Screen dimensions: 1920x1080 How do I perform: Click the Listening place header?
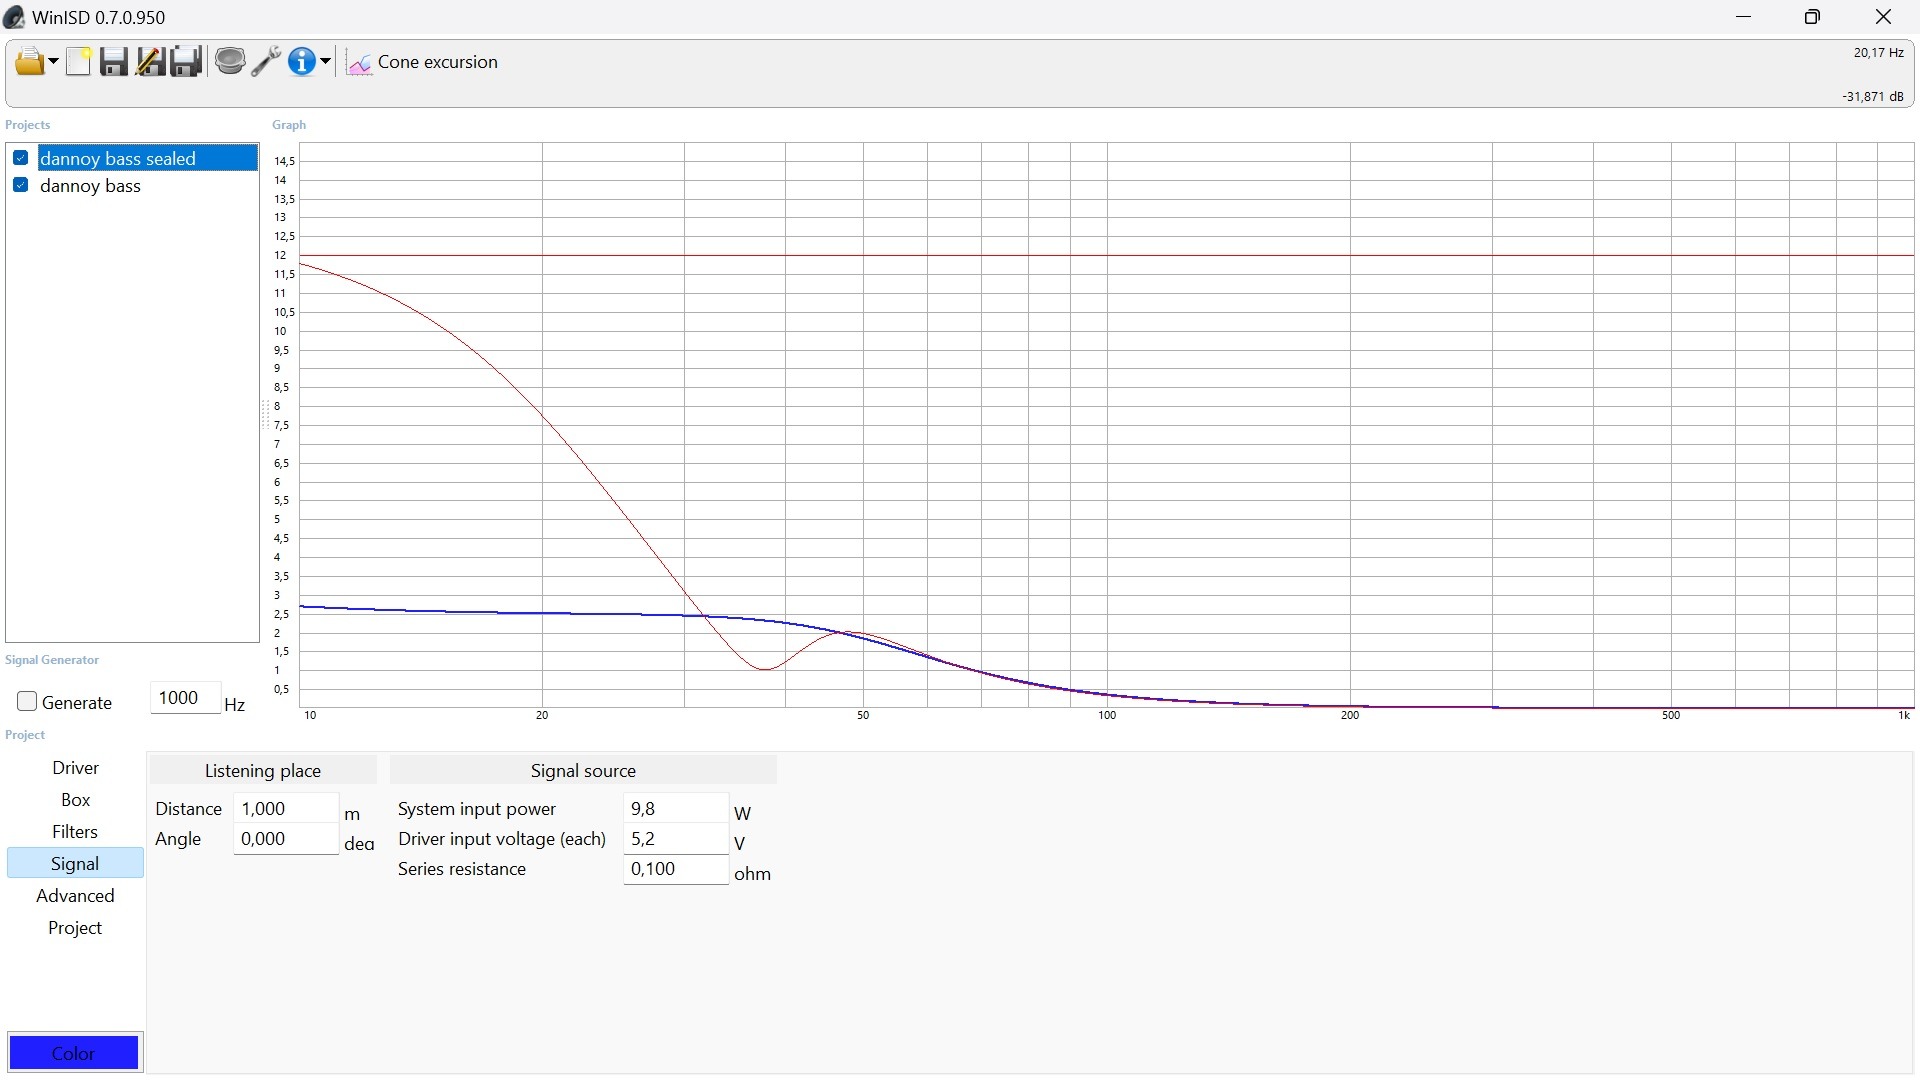coord(263,771)
